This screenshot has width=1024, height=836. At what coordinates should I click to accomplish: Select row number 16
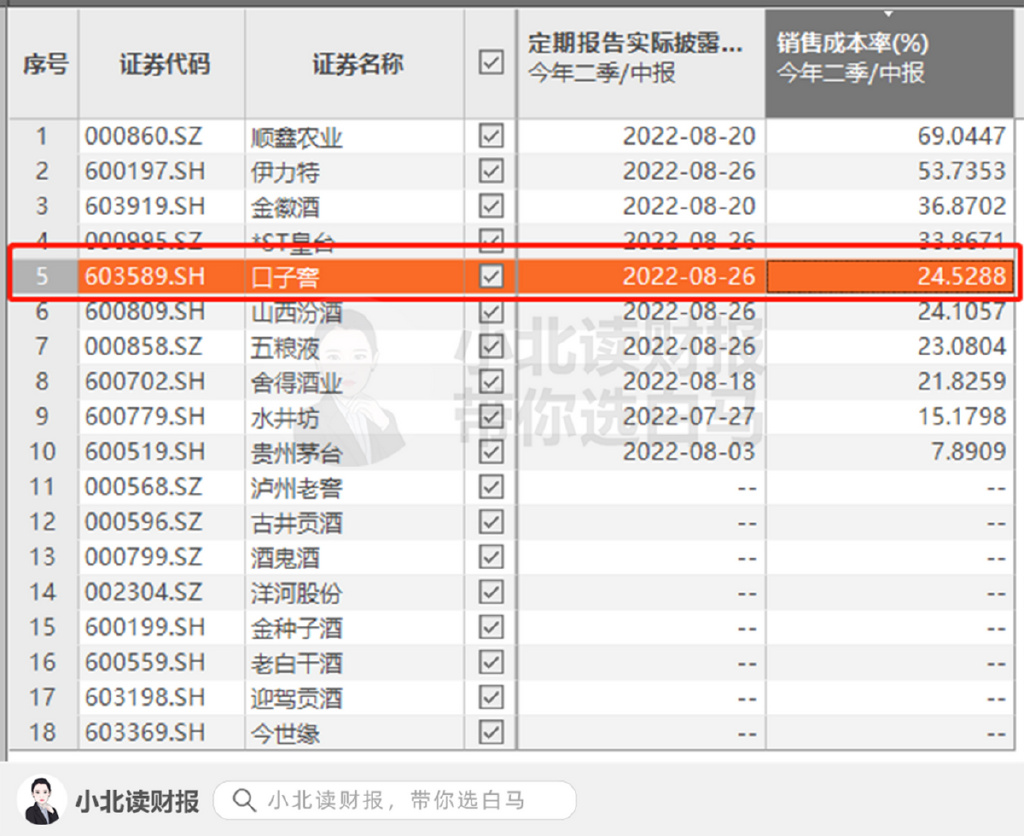point(42,663)
